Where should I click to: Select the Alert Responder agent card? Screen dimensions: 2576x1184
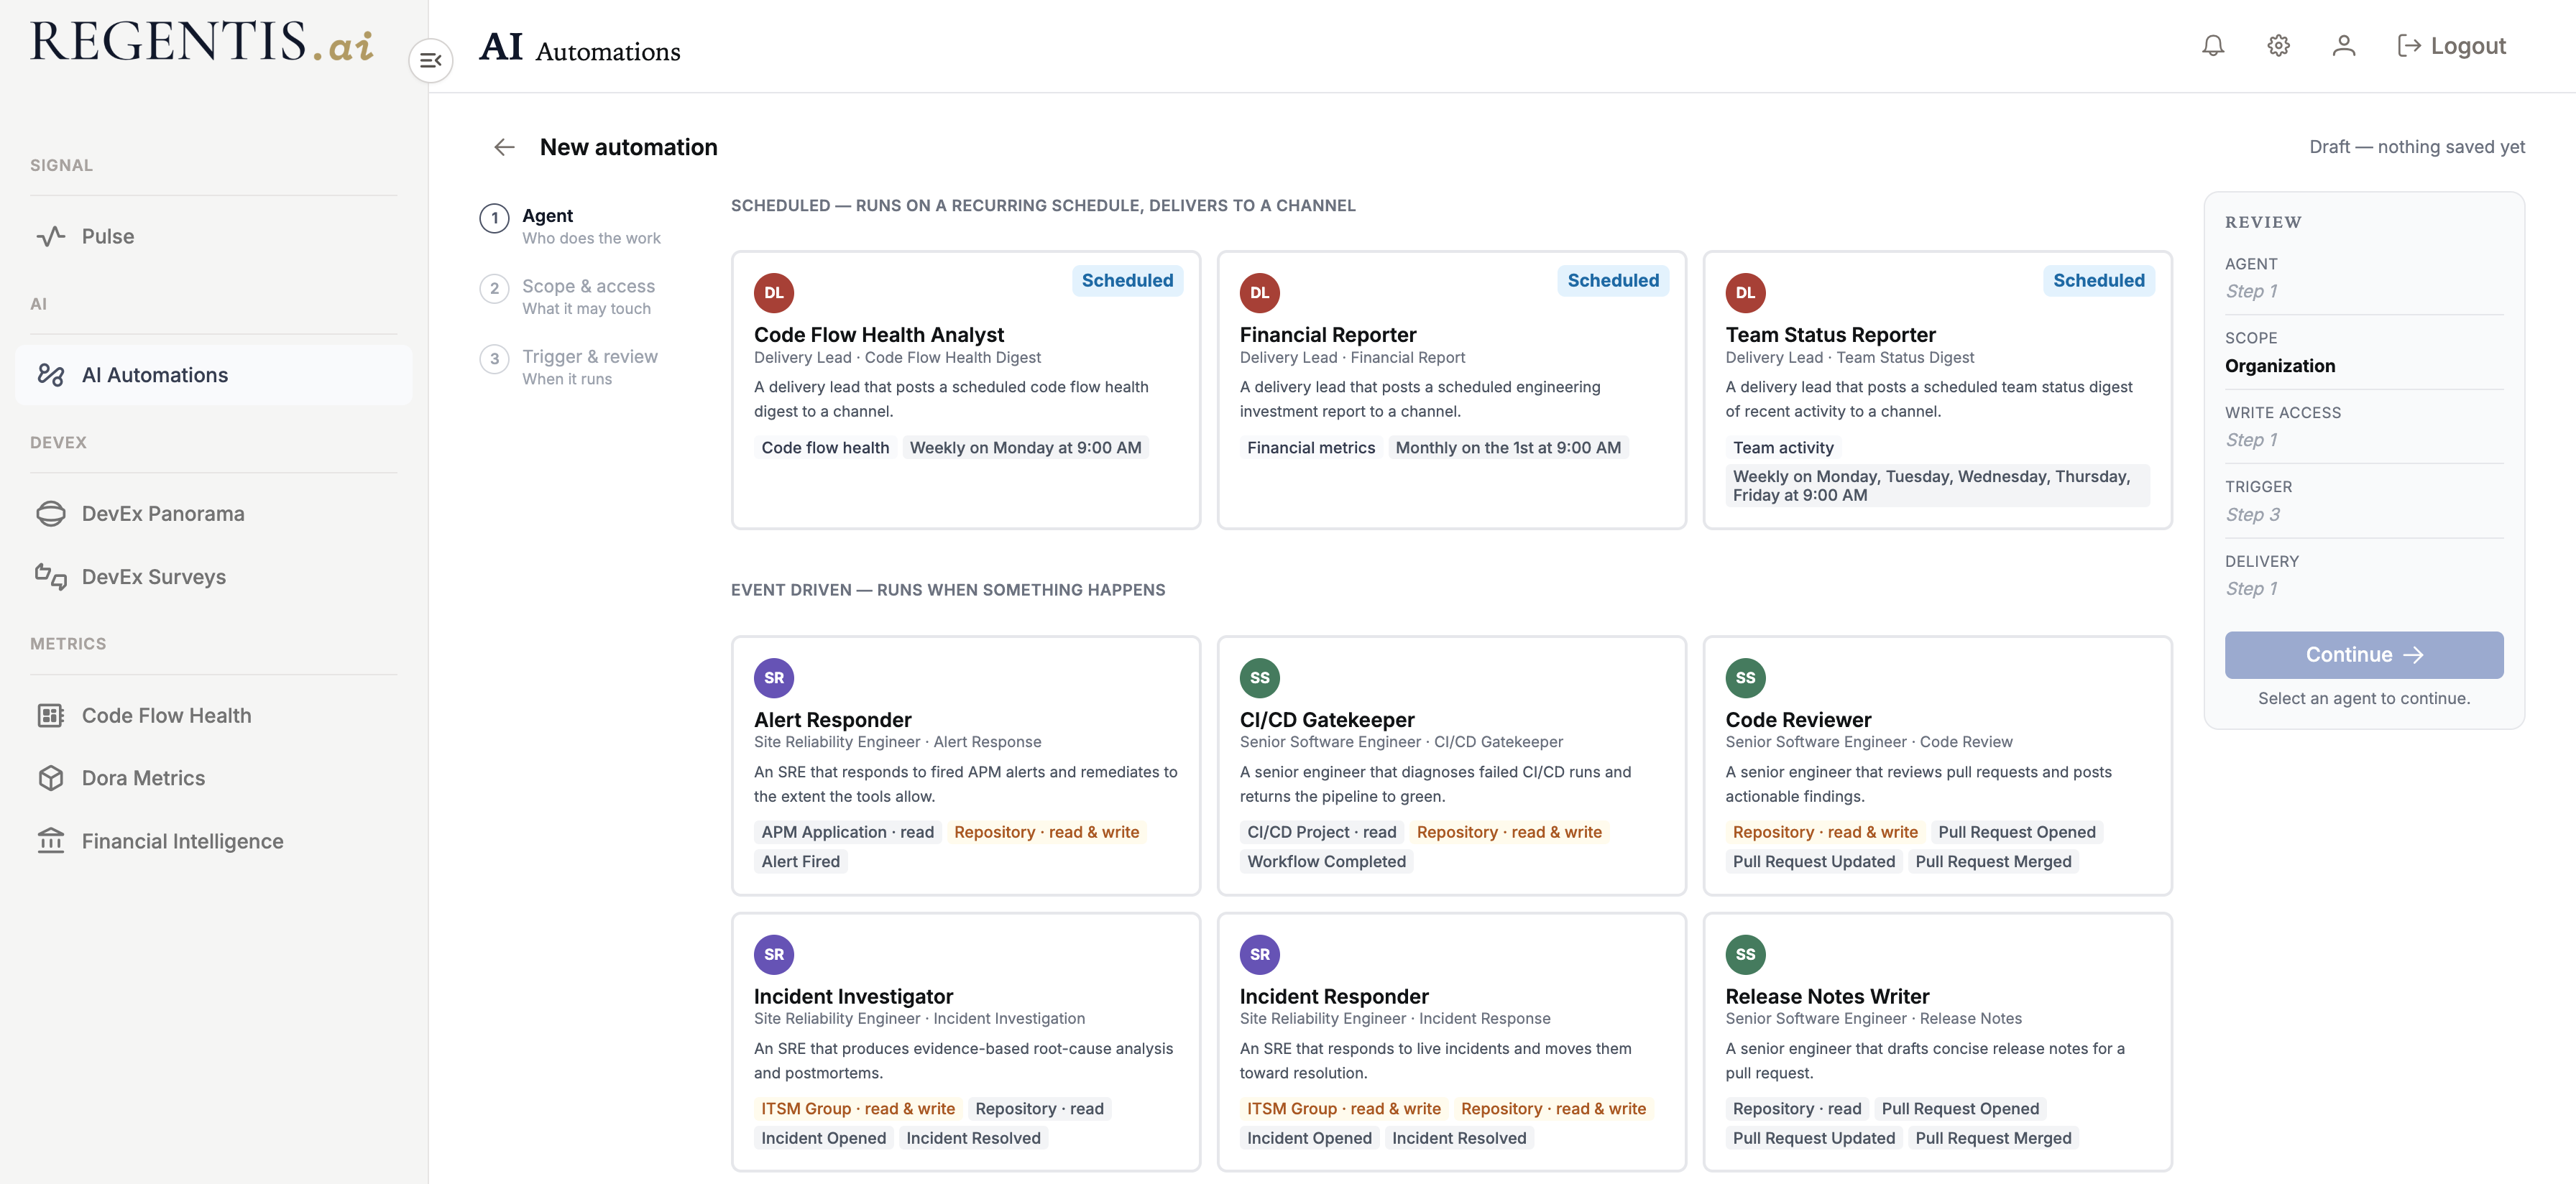[966, 766]
